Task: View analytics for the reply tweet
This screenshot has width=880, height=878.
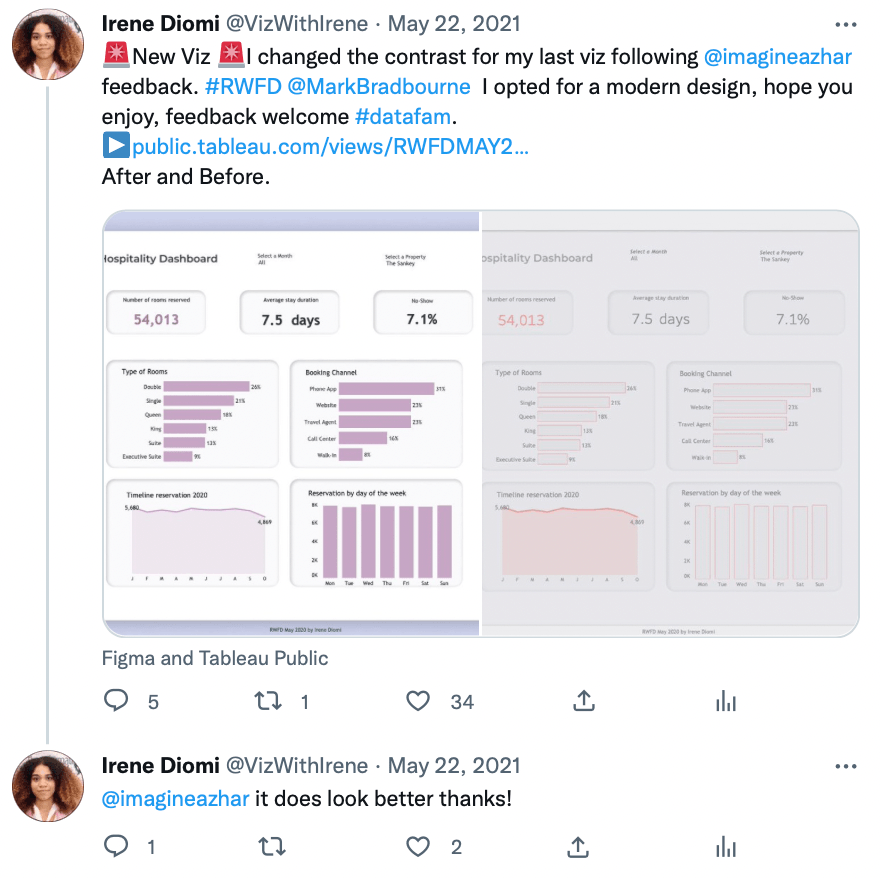Action: click(726, 847)
